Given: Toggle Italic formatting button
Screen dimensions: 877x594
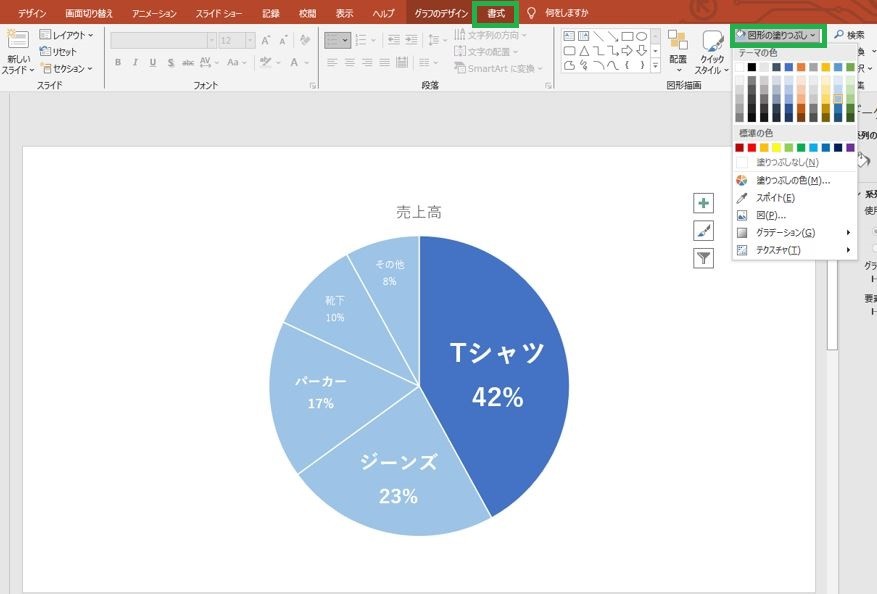Looking at the screenshot, I should tap(135, 63).
